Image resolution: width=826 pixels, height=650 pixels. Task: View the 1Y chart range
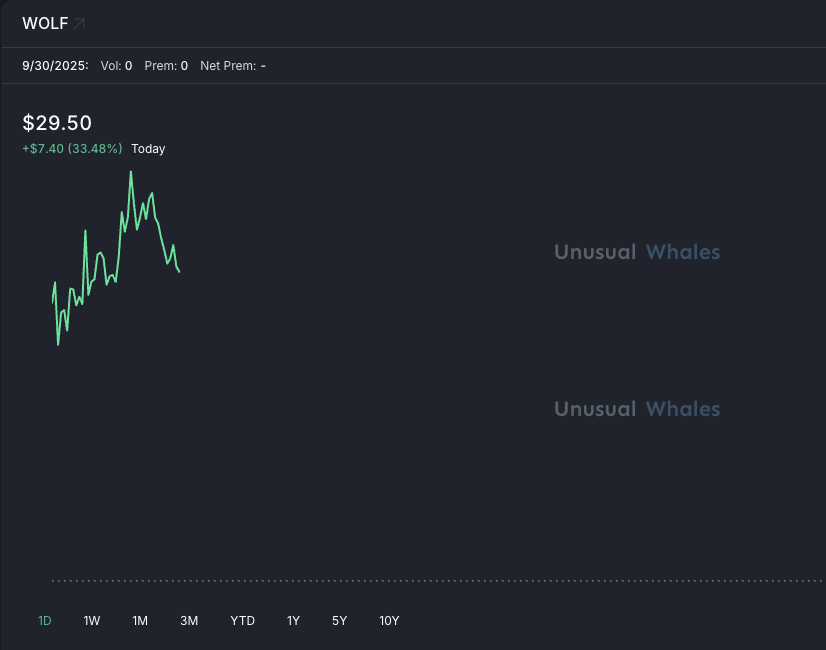click(293, 621)
